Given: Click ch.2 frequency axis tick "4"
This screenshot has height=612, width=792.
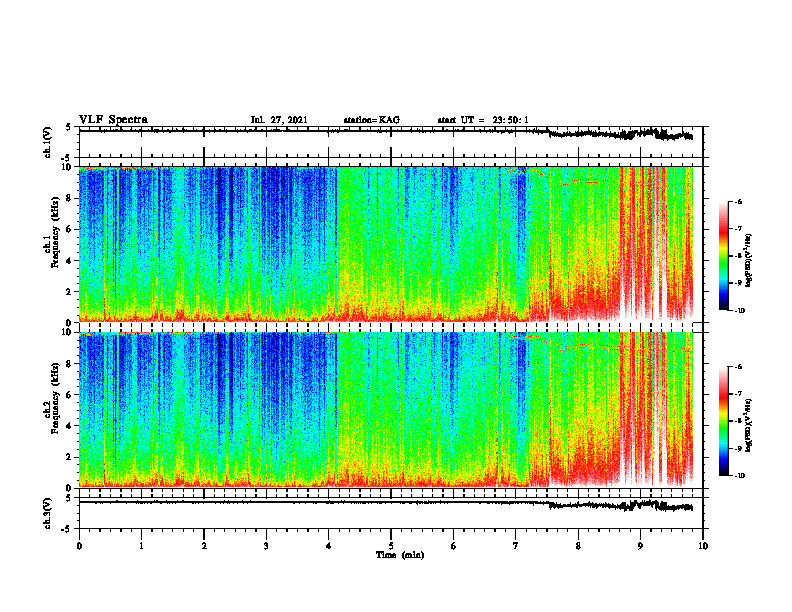Looking at the screenshot, I should tap(70, 426).
